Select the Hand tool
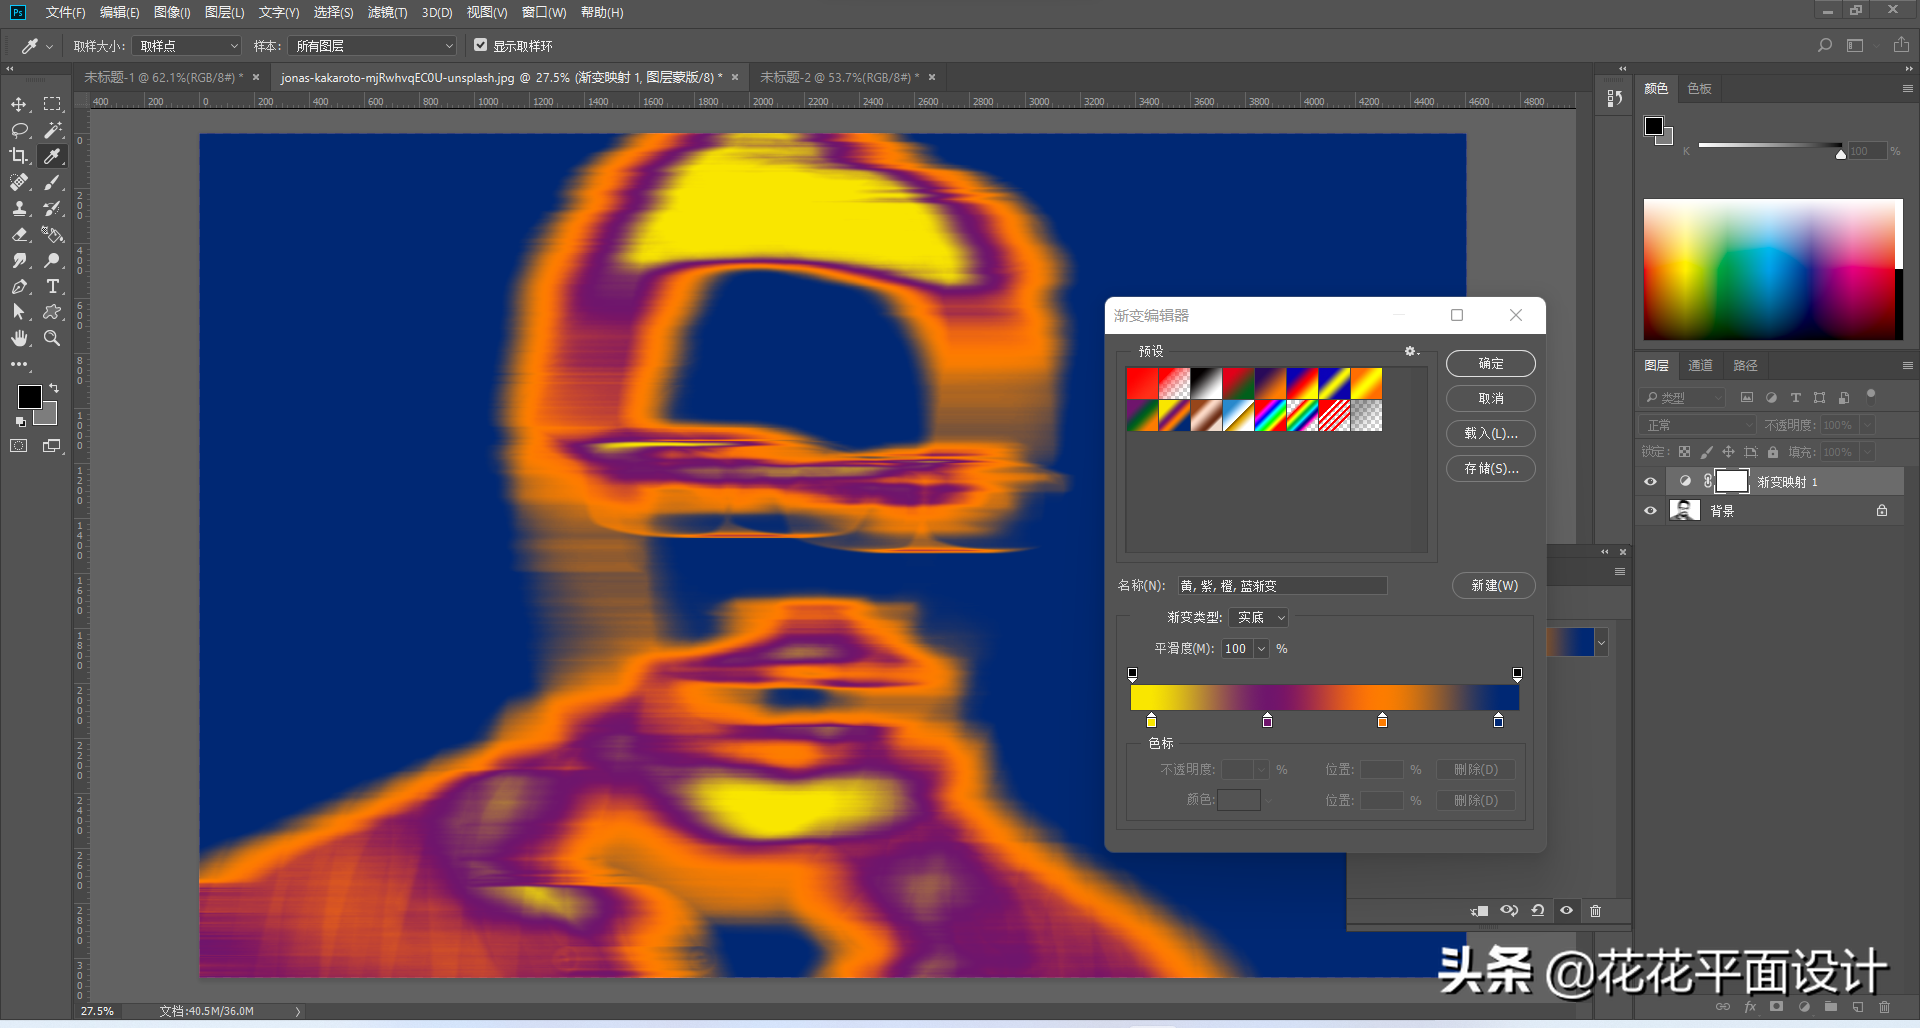This screenshot has height=1028, width=1920. pos(19,338)
